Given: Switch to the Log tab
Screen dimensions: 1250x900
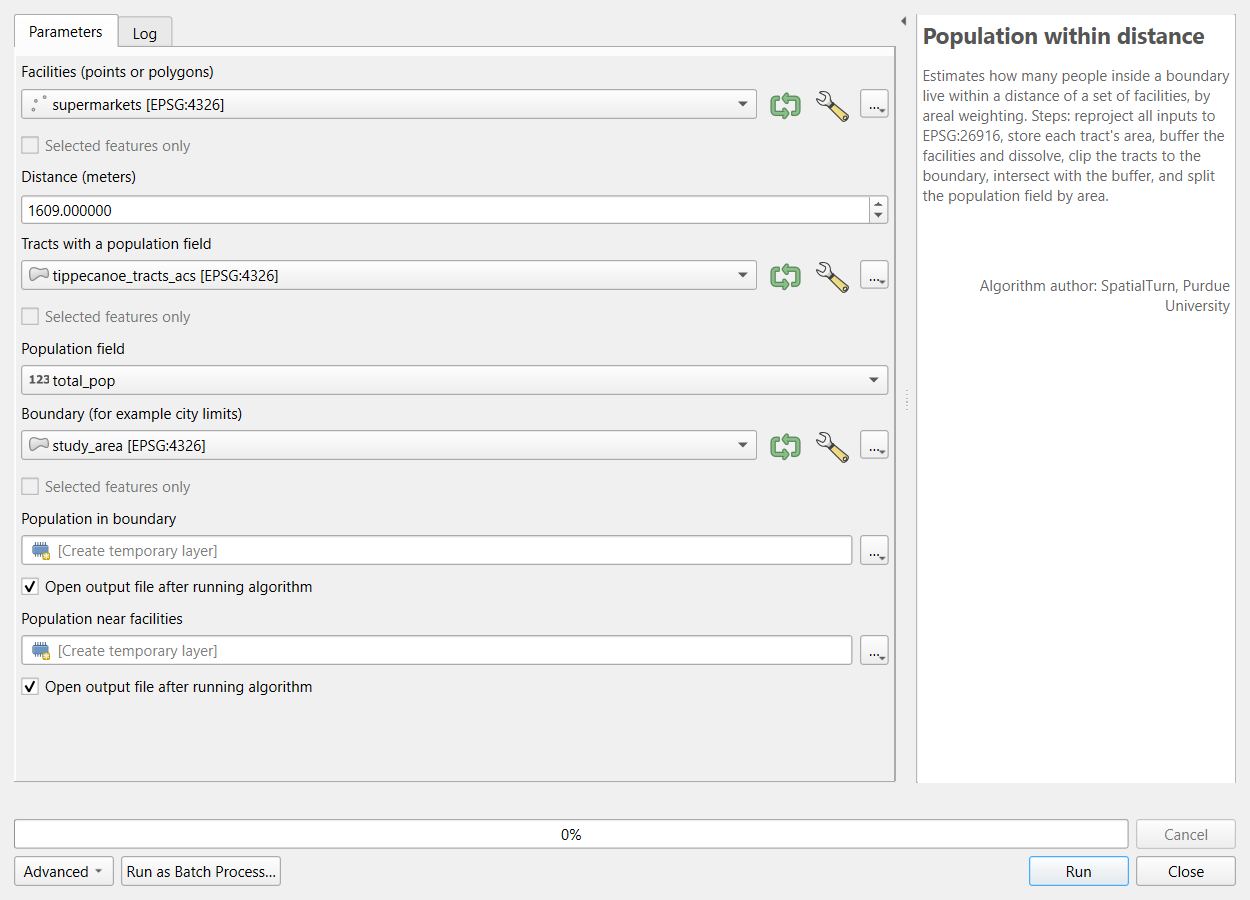Looking at the screenshot, I should 145,33.
